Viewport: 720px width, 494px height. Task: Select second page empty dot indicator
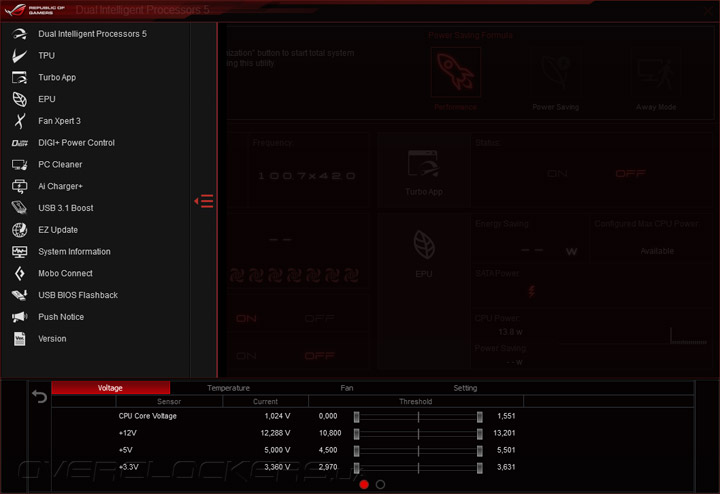pyautogui.click(x=380, y=484)
